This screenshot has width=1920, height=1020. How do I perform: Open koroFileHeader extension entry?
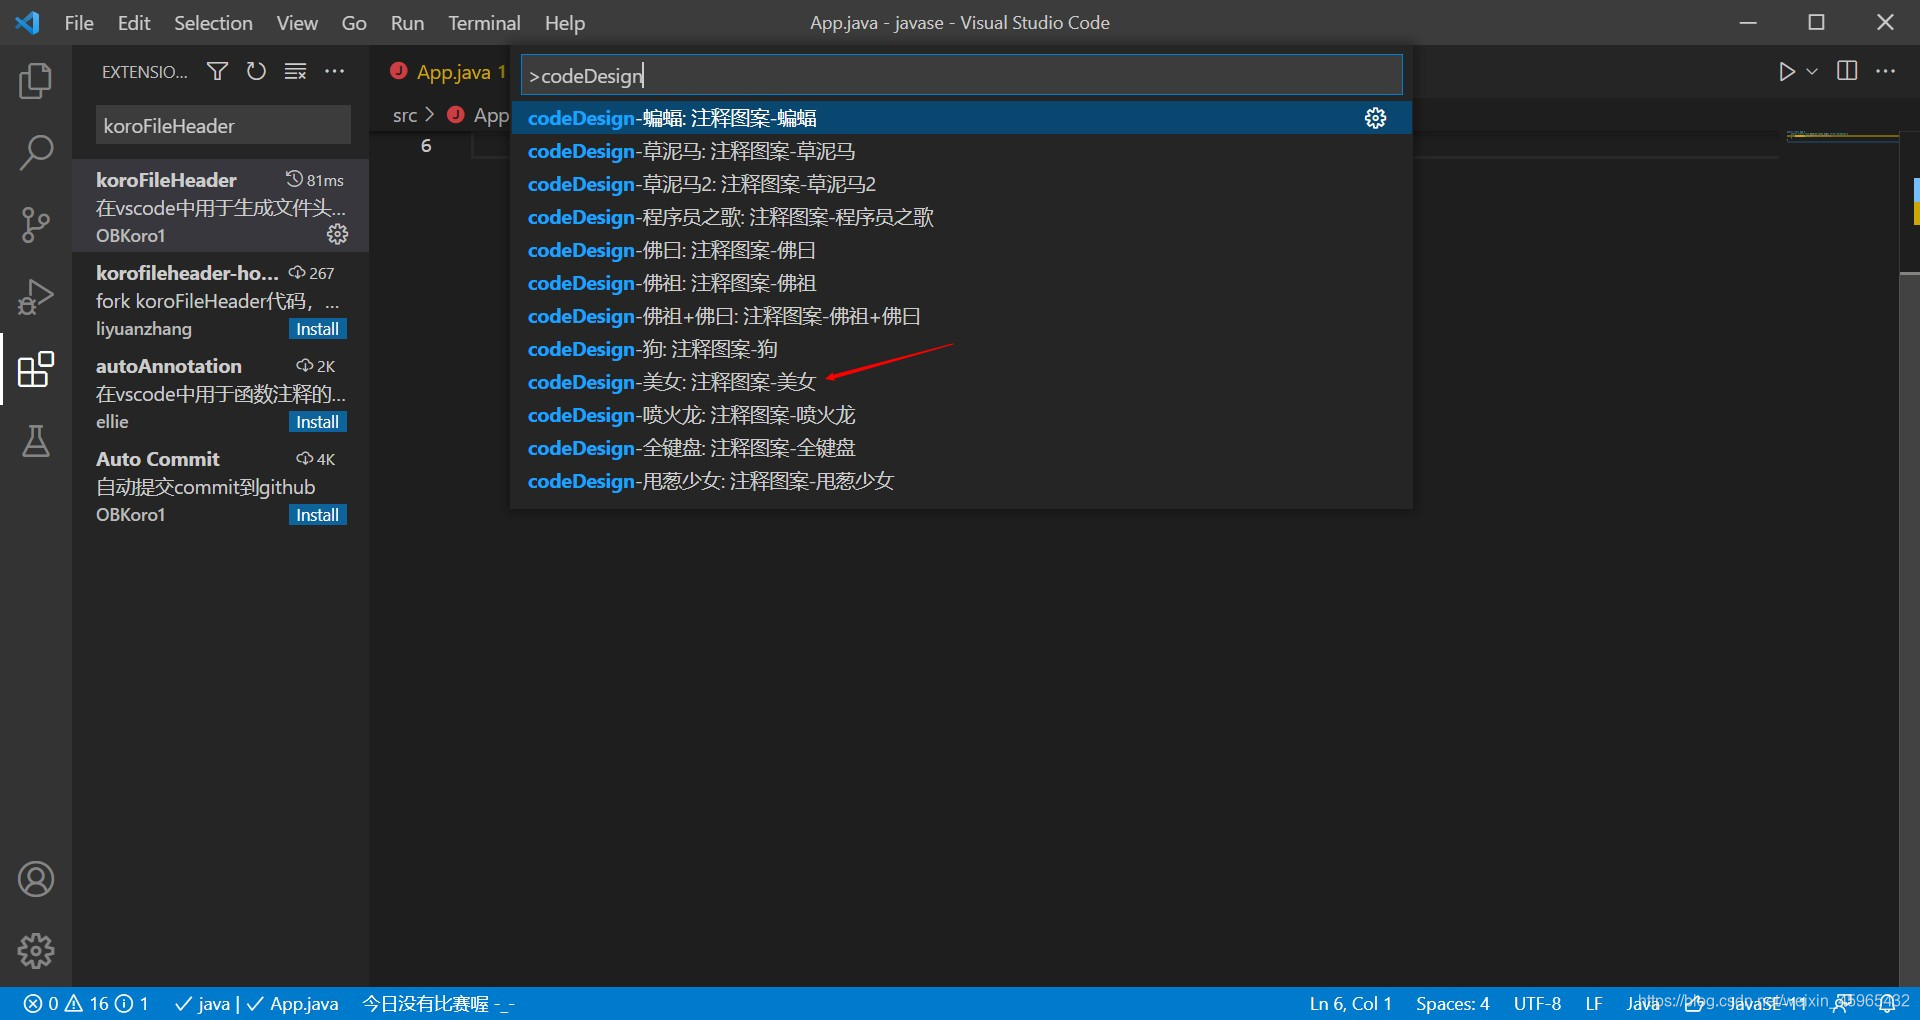click(x=220, y=206)
